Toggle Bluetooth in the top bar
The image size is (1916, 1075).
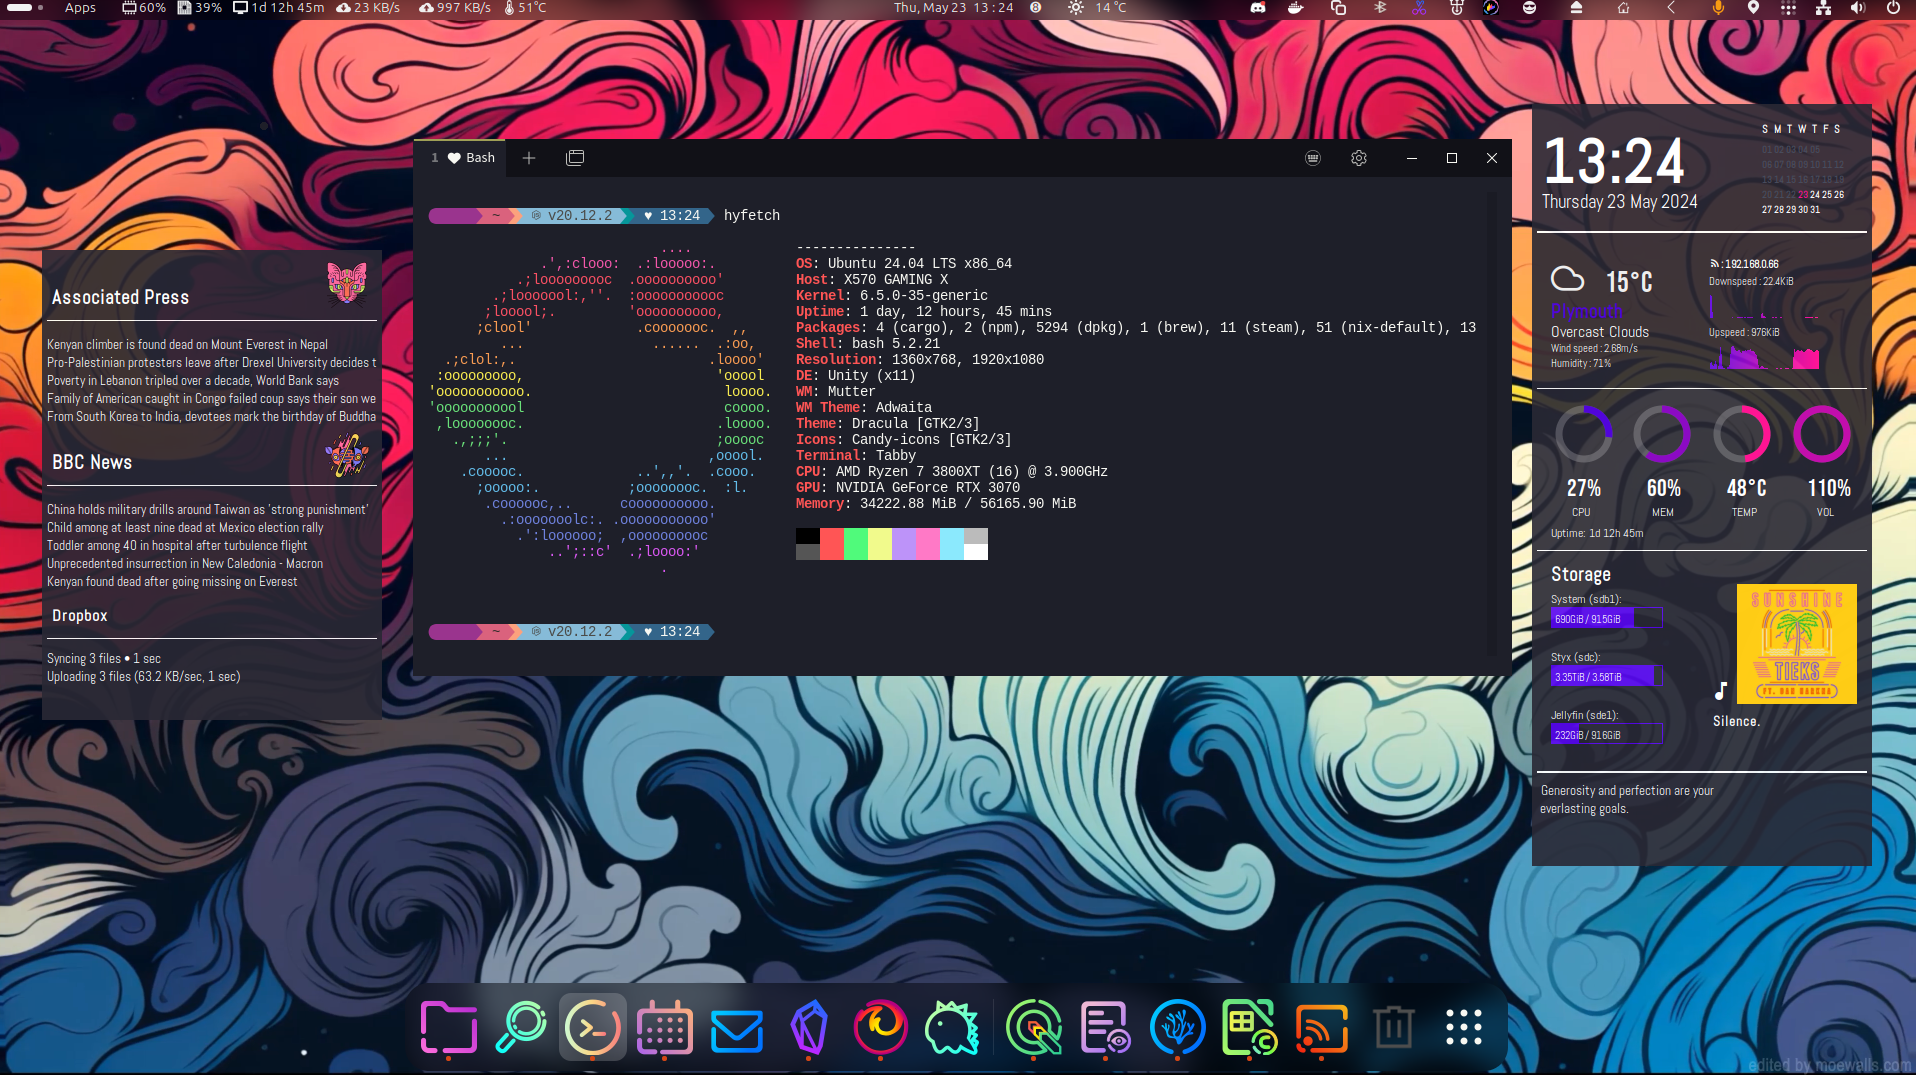pyautogui.click(x=1380, y=8)
